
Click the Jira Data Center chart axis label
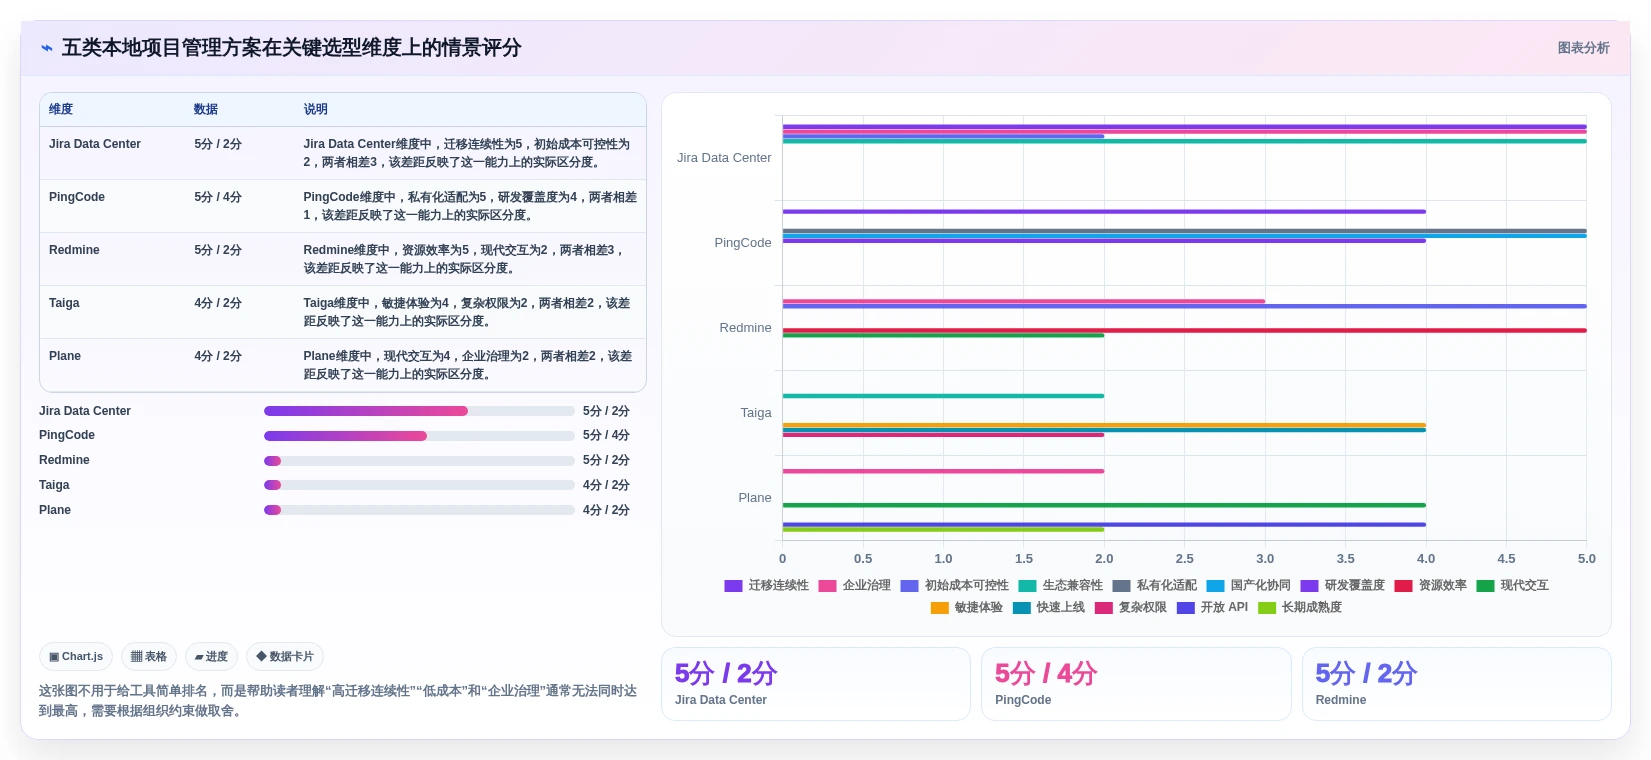click(x=724, y=158)
